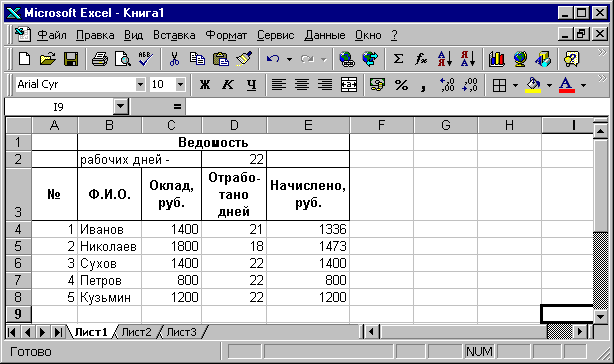This screenshot has width=614, height=364.
Task: Copy selection with the Copy icon
Action: (x=197, y=59)
